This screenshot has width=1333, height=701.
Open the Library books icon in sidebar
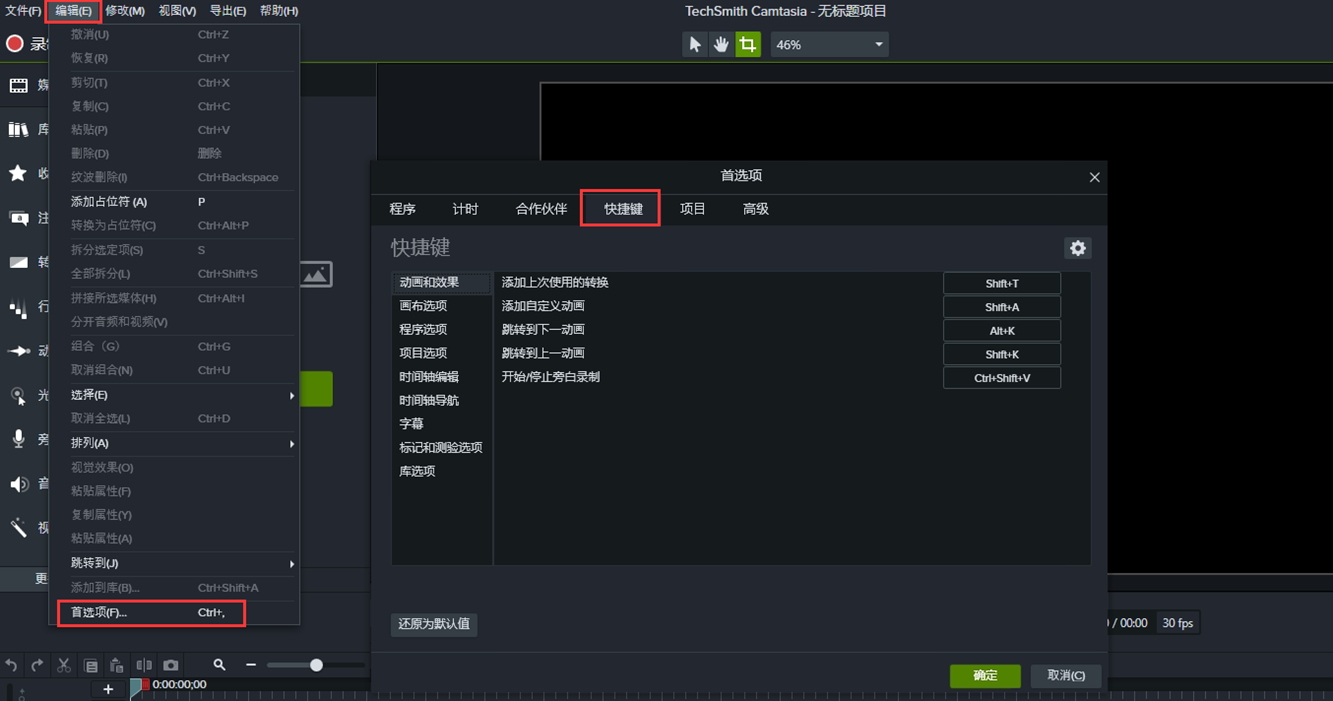coord(18,130)
